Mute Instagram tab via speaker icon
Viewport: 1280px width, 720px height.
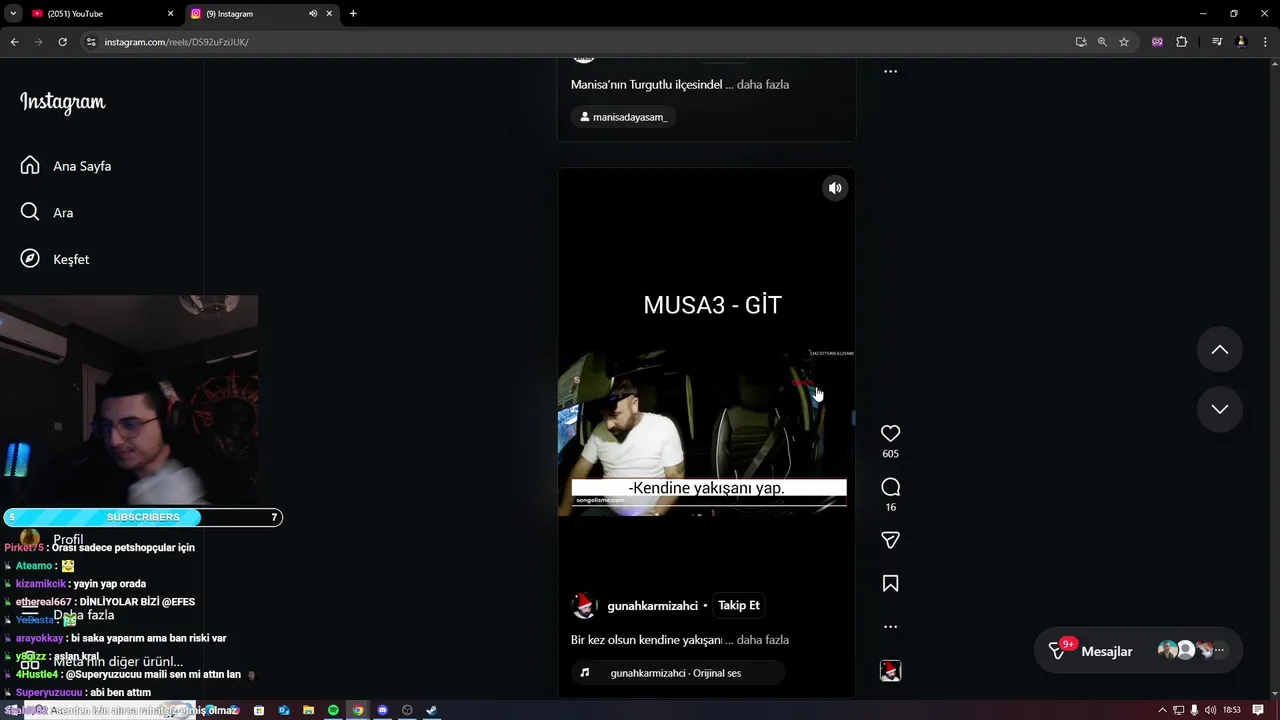click(313, 14)
